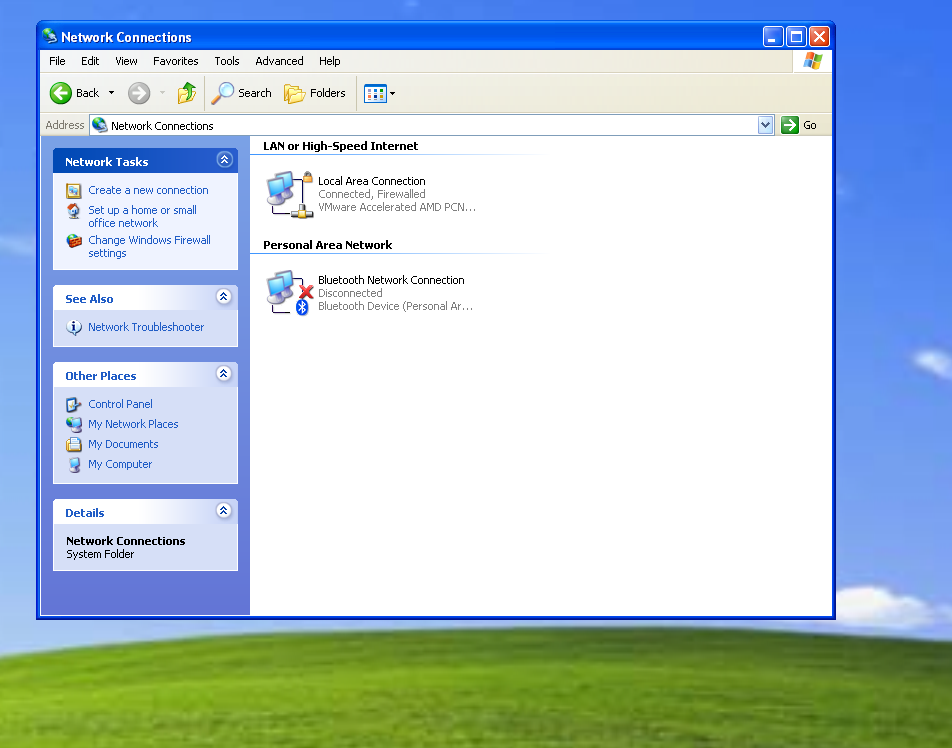Open the Back button history dropdown arrow
Viewport: 952px width, 748px height.
tap(111, 93)
